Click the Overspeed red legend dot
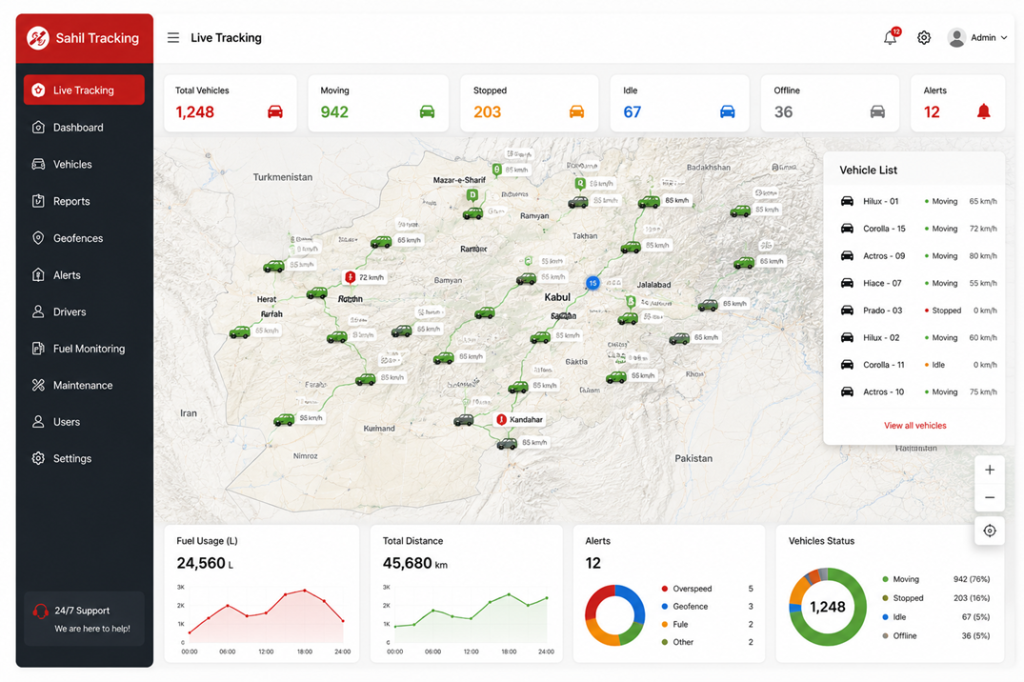The height and width of the screenshot is (682, 1024). [665, 589]
